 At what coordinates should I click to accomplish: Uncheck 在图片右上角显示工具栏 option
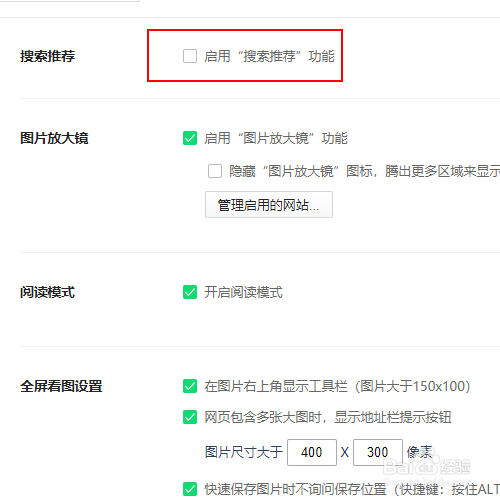point(190,386)
